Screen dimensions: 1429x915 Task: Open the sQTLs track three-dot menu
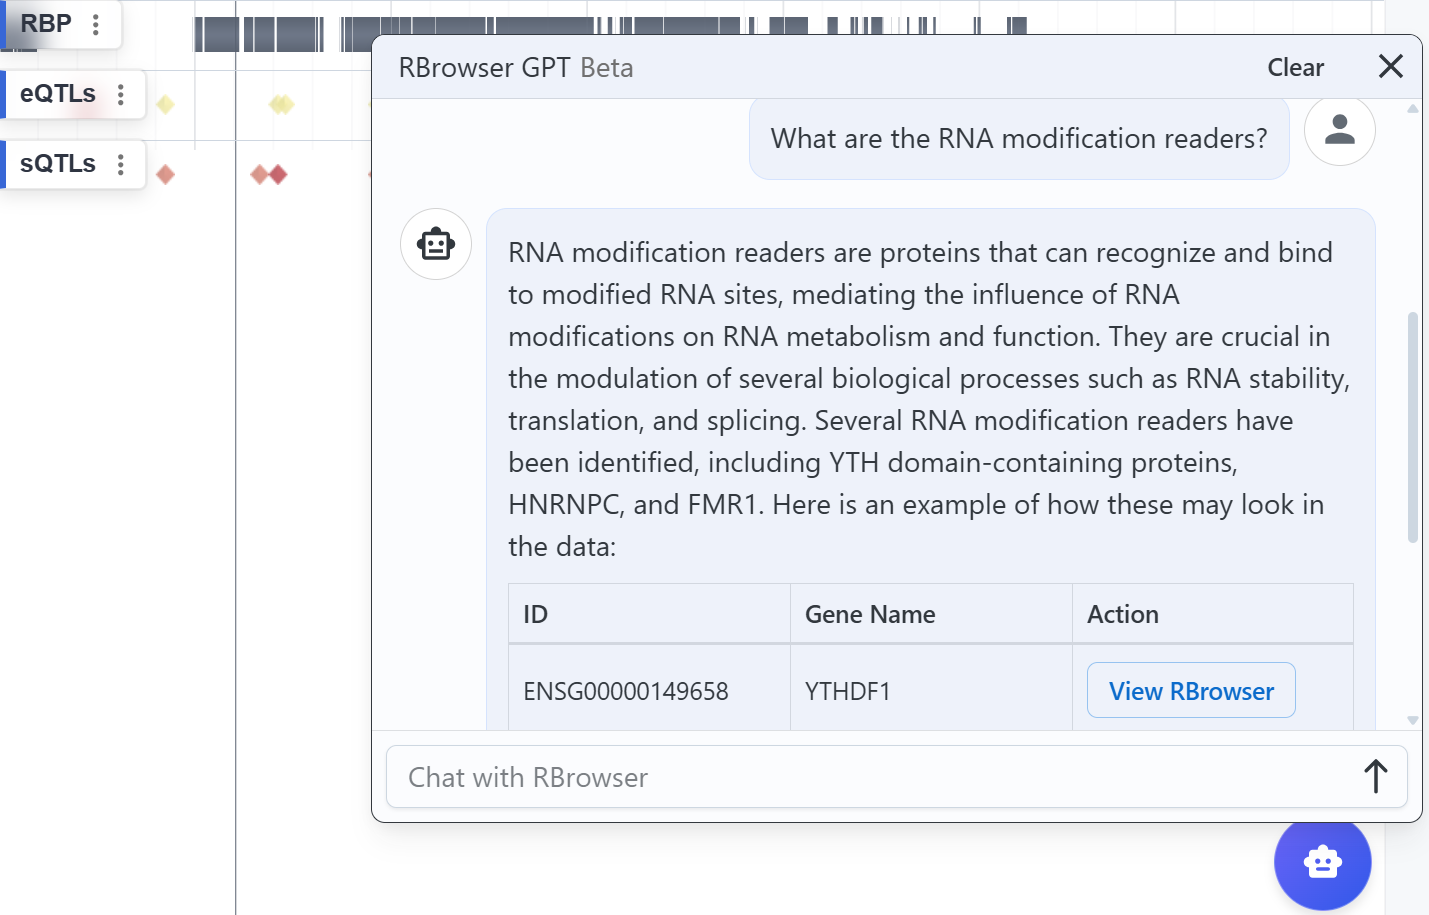point(121,165)
